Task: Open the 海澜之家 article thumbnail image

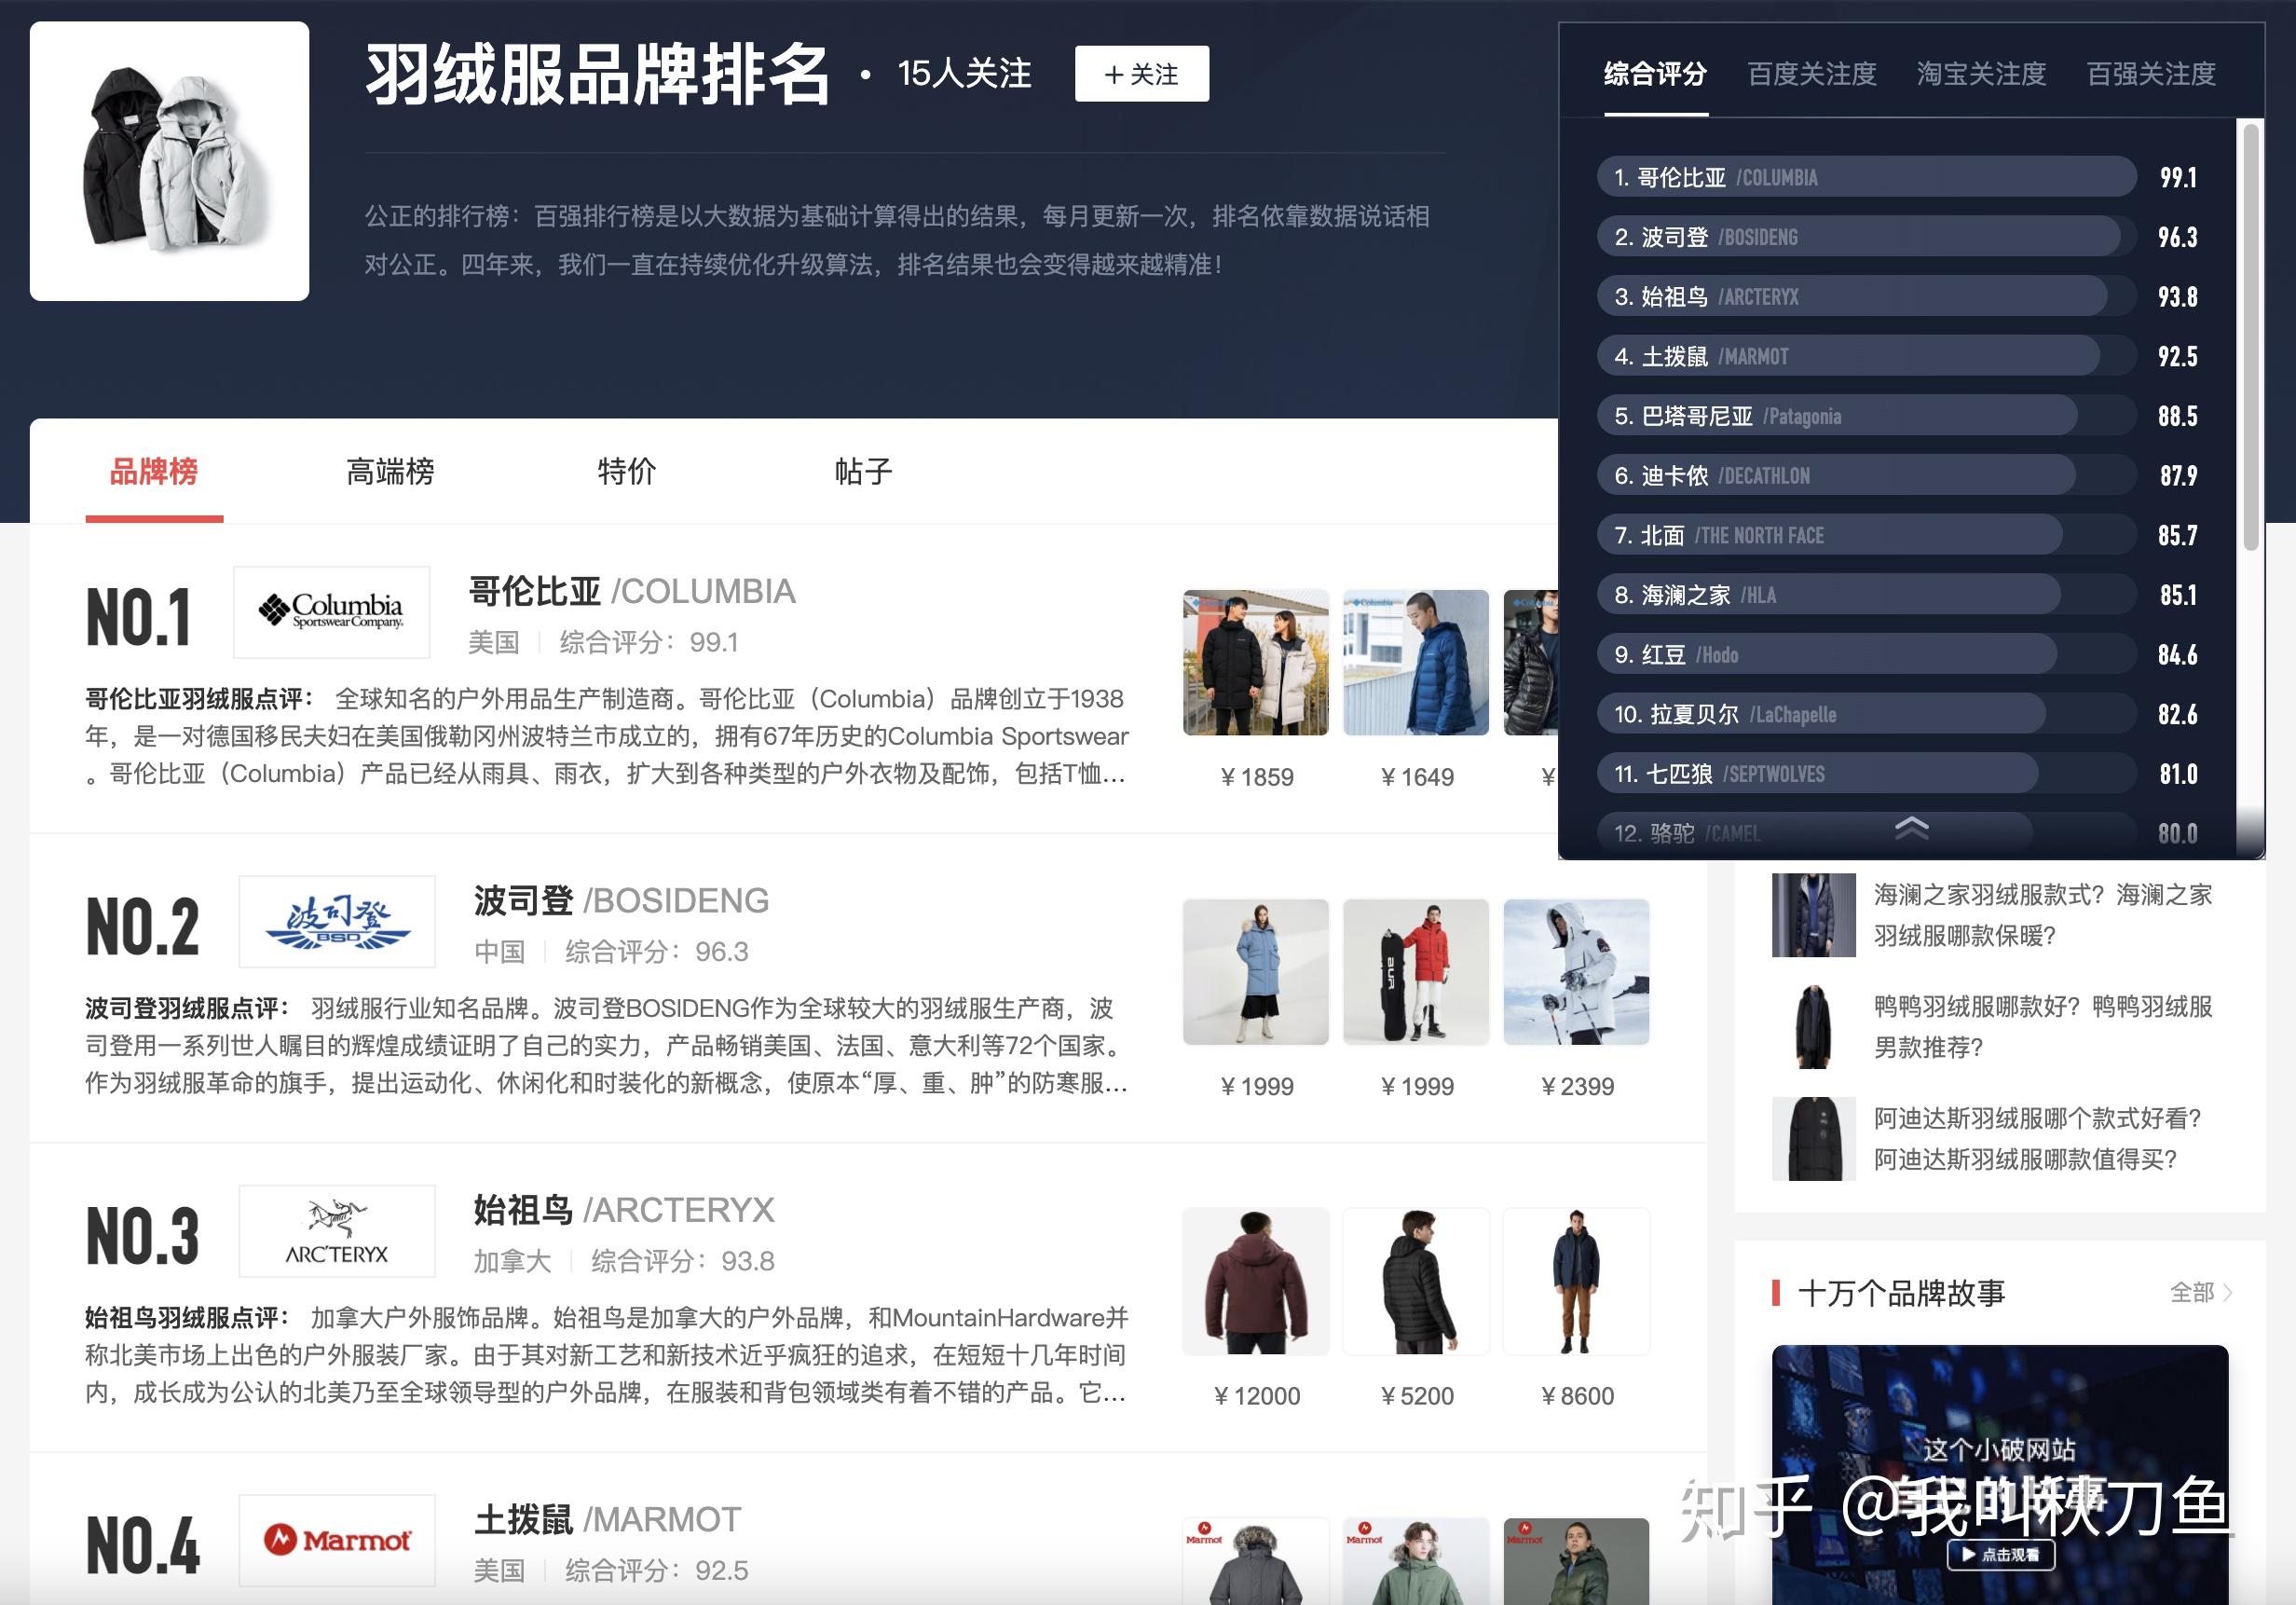Action: [x=1813, y=915]
